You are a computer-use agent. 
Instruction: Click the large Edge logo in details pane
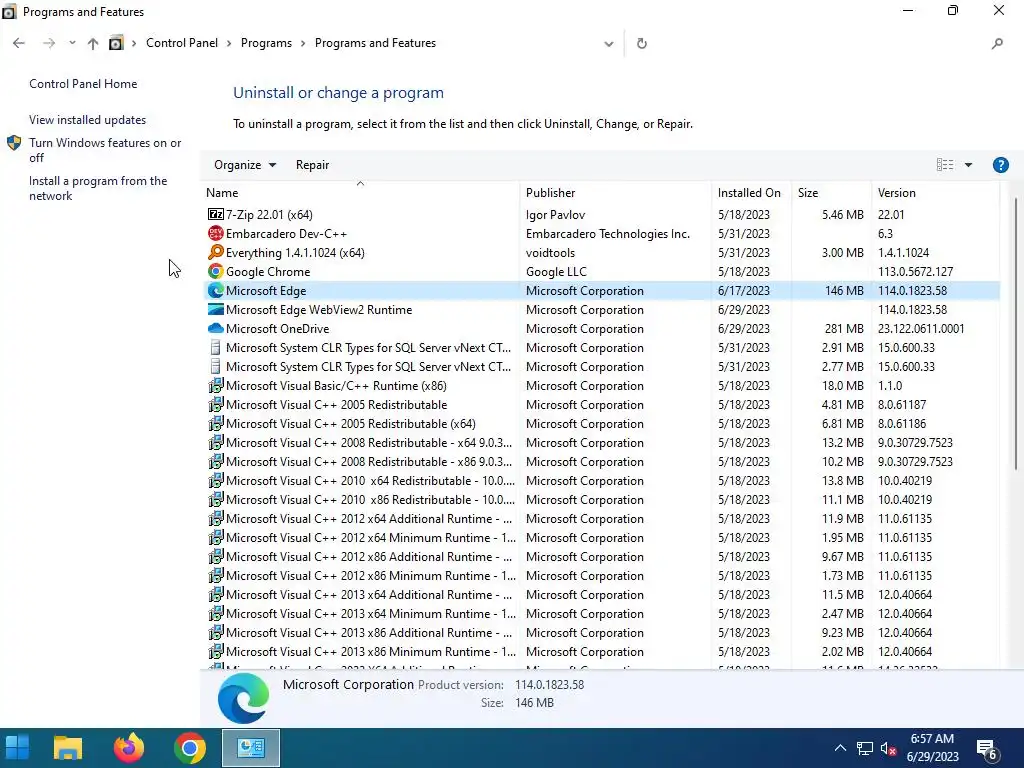tap(243, 699)
